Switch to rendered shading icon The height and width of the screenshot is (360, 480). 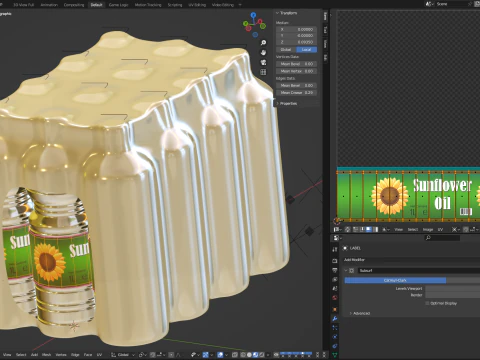point(261,355)
